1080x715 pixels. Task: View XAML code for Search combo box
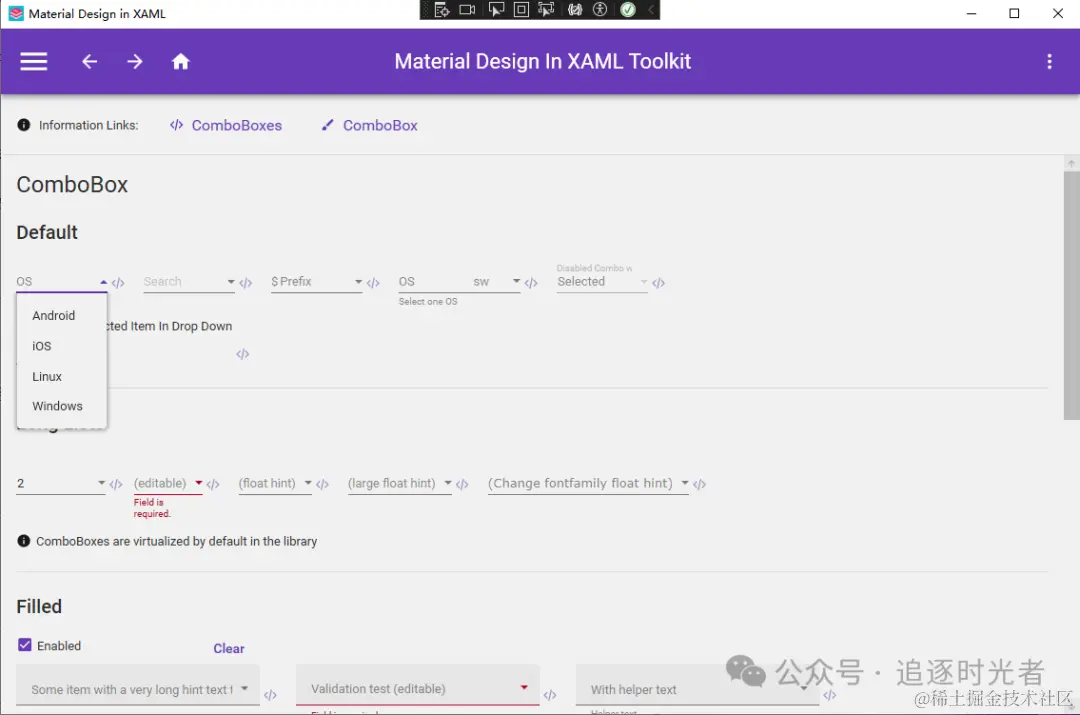(x=245, y=282)
